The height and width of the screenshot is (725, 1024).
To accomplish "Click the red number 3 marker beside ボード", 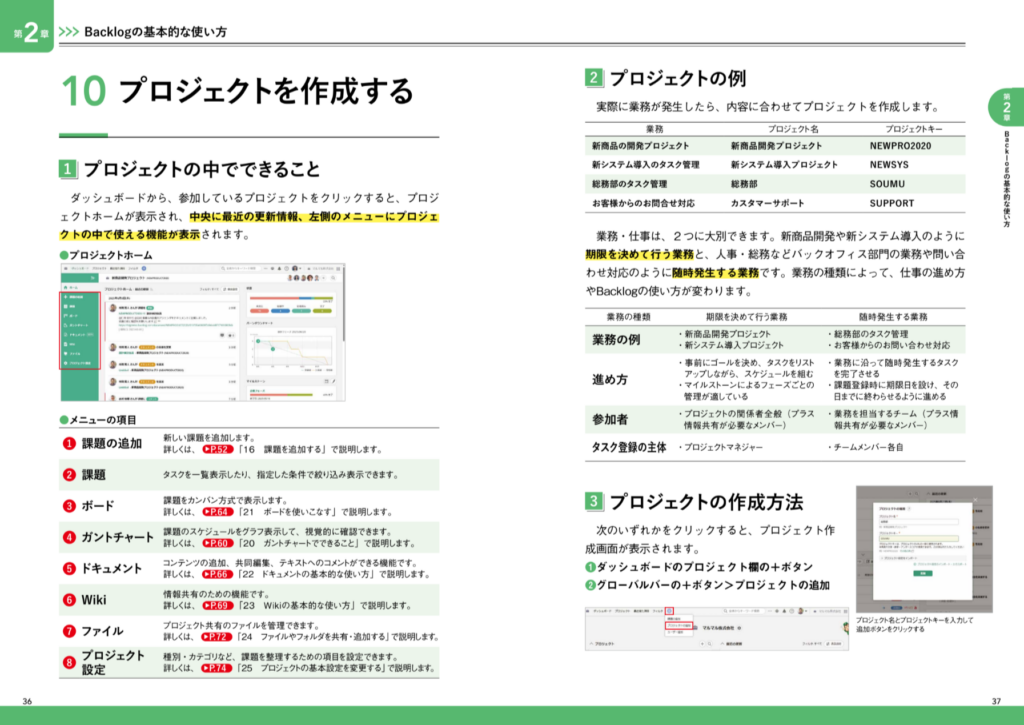I will [x=70, y=505].
